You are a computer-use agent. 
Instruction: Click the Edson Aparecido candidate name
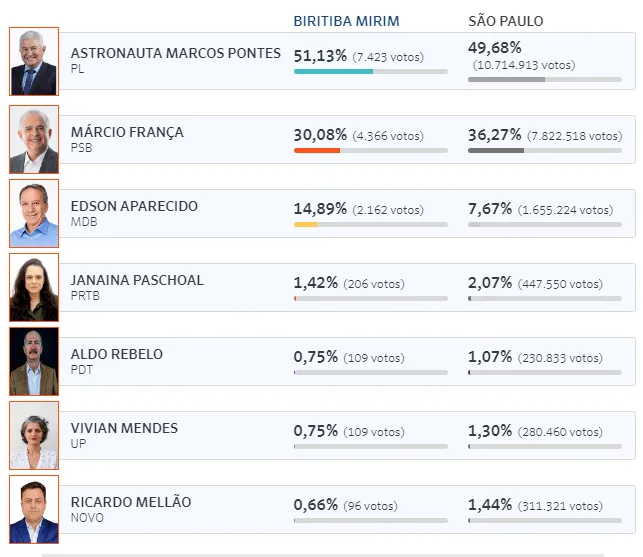(134, 206)
